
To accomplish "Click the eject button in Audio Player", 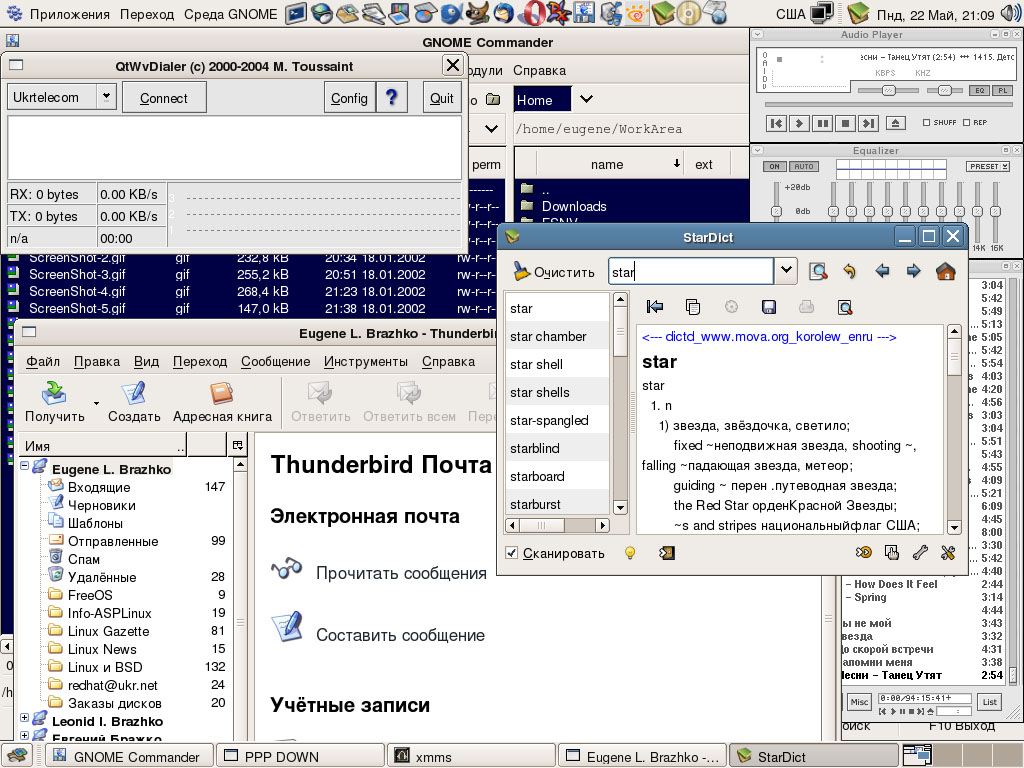I will coord(895,123).
